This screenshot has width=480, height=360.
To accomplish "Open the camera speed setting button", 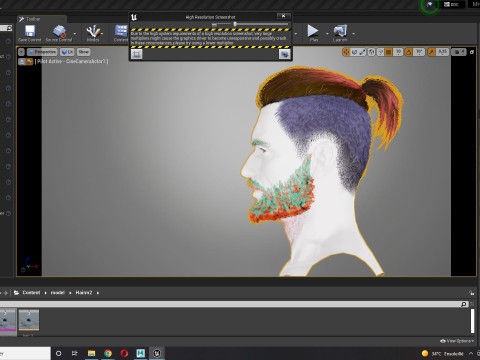I will (x=459, y=52).
